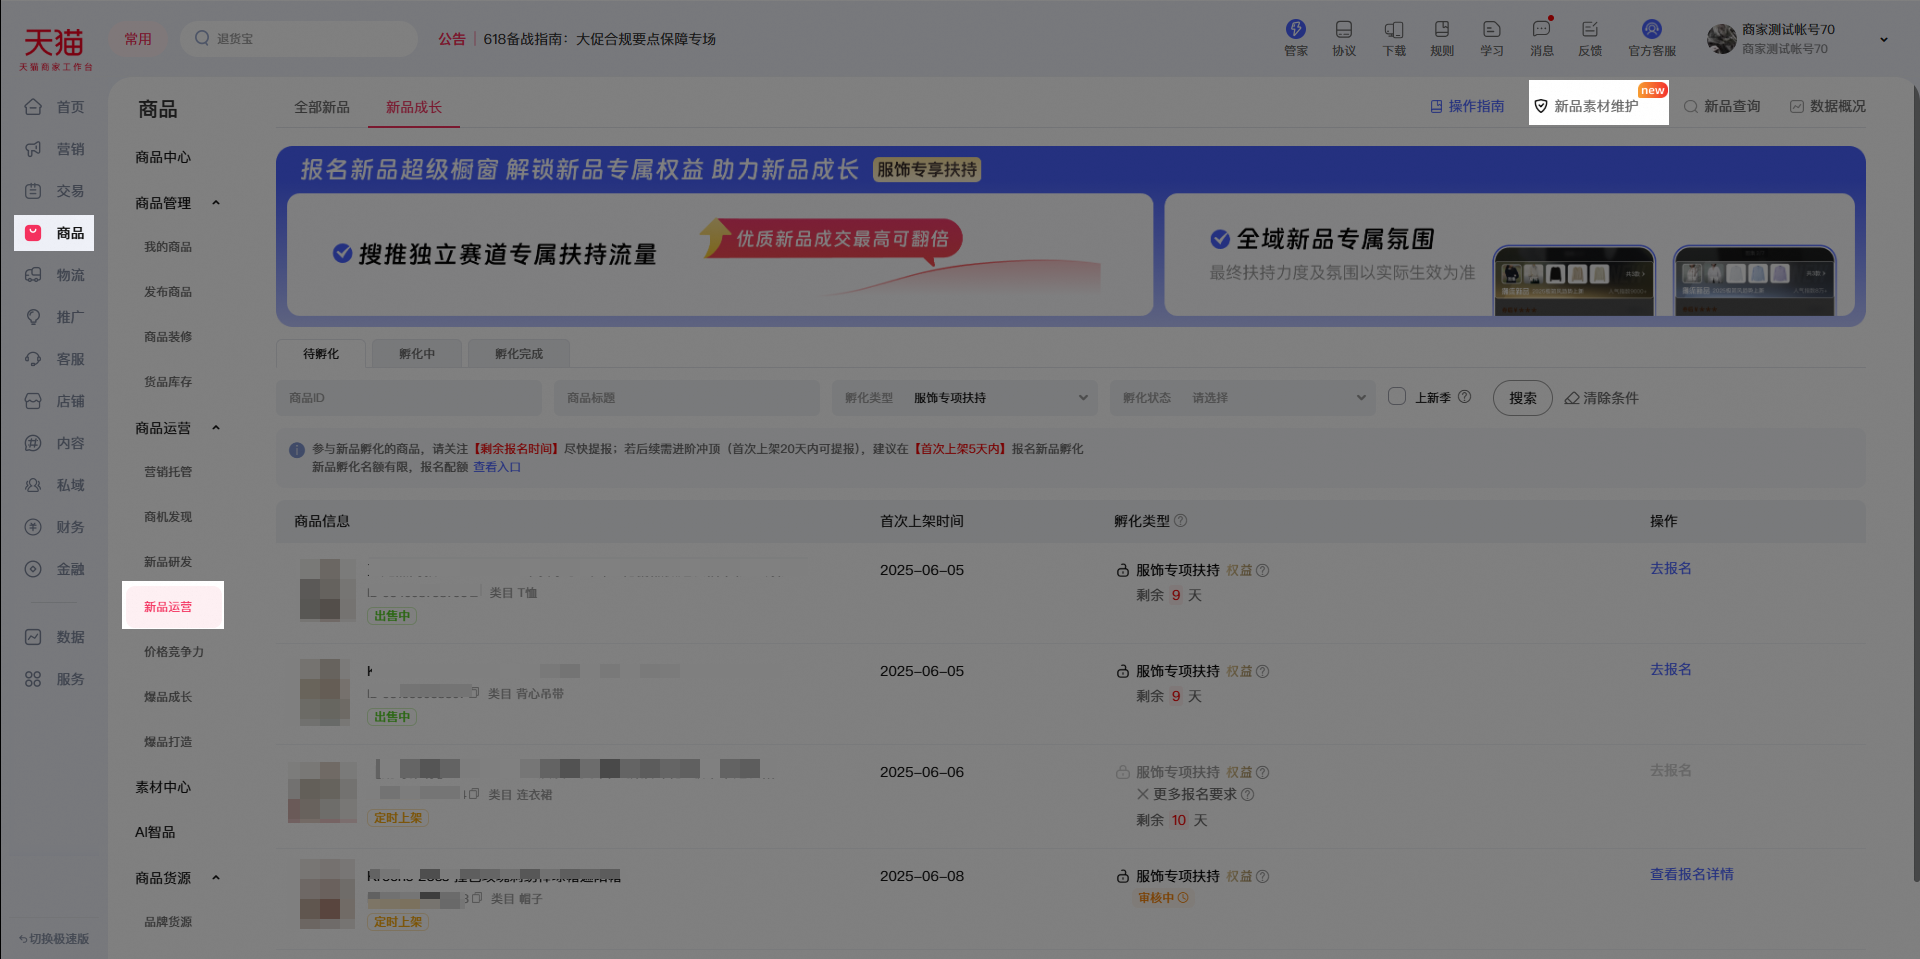Click the account avatar picture

tap(1721, 39)
